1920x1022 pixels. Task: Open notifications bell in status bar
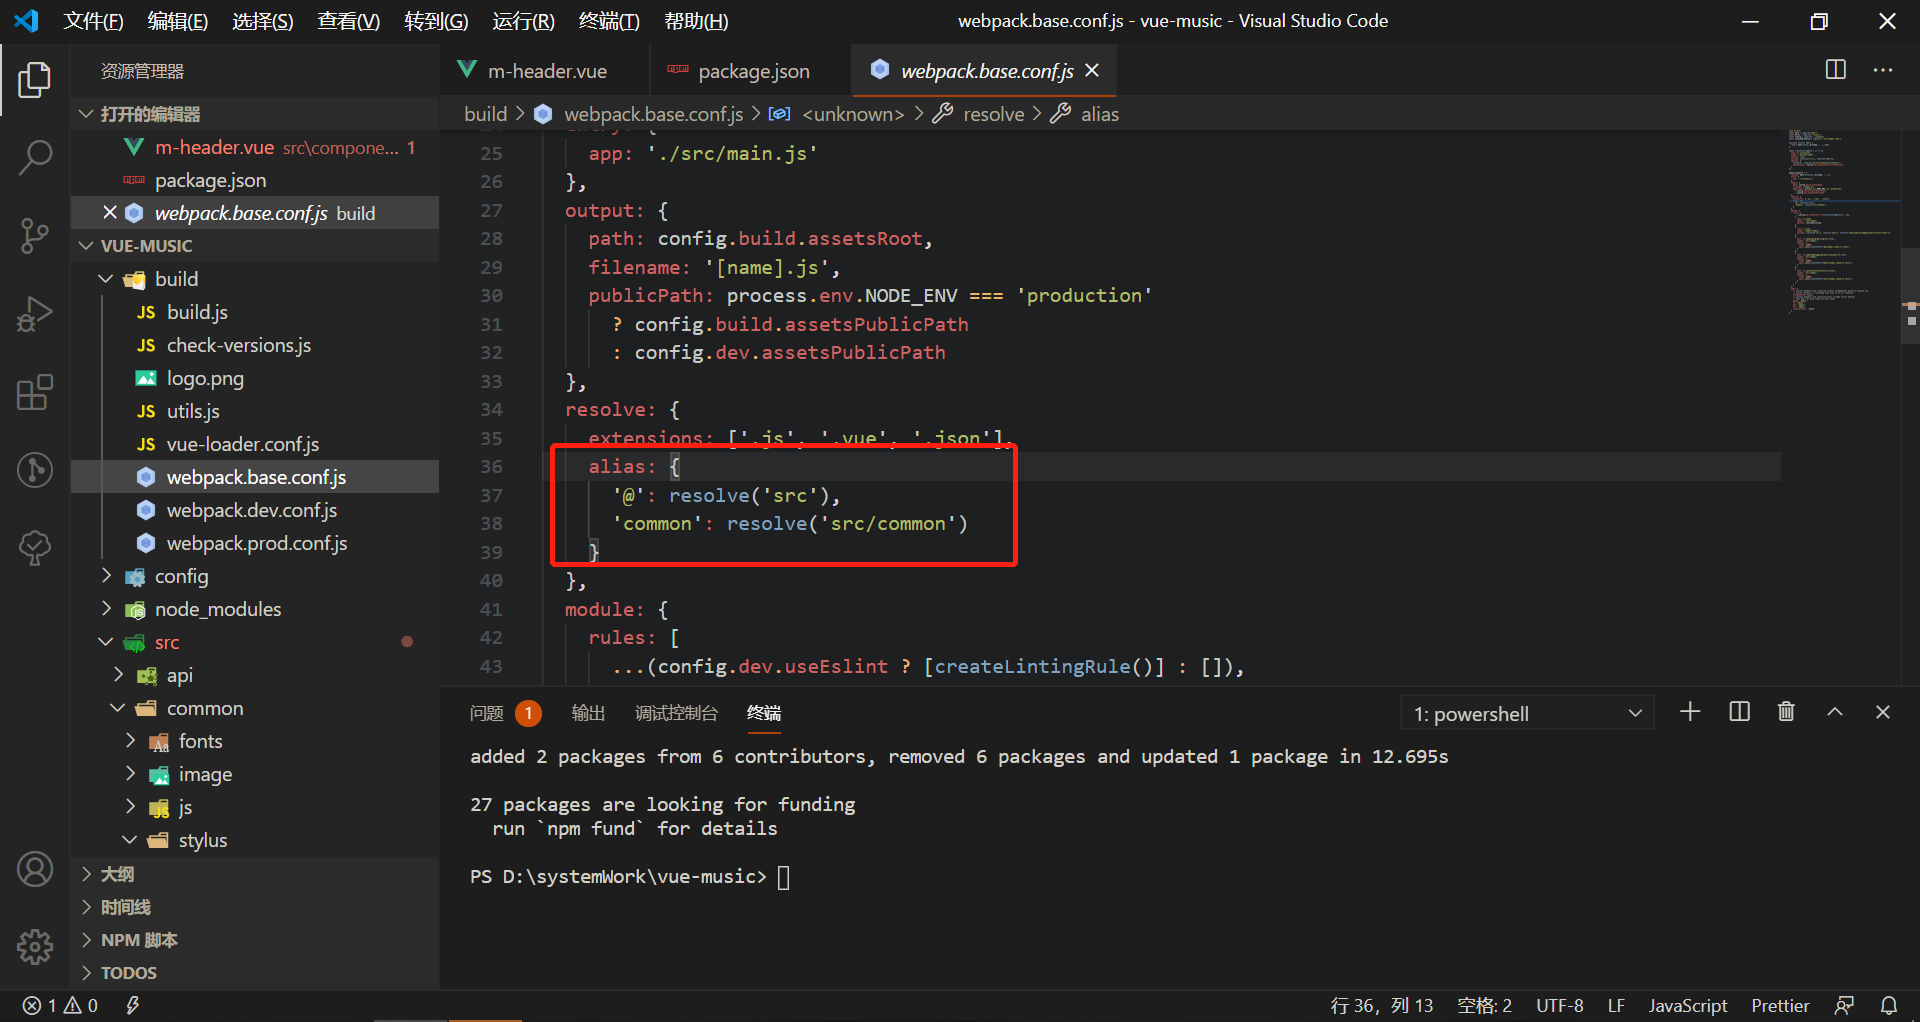click(x=1889, y=1006)
